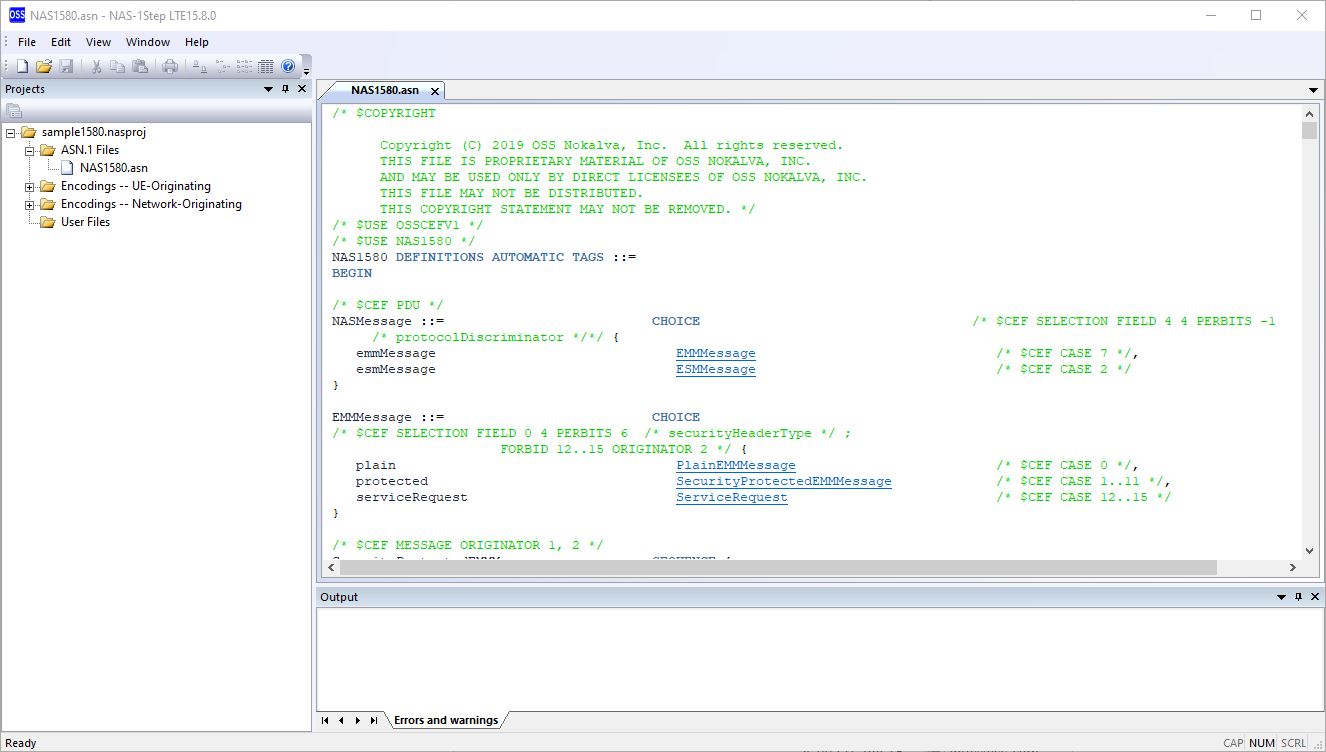This screenshot has height=752, width=1326.
Task: Click editor scroll right arrow
Action: [x=1294, y=567]
